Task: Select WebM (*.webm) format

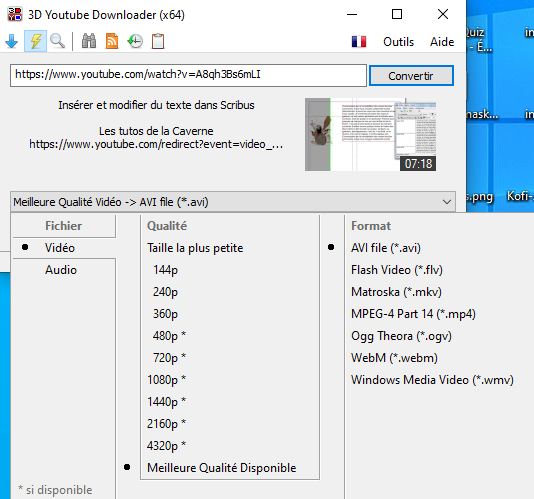Action: (394, 358)
